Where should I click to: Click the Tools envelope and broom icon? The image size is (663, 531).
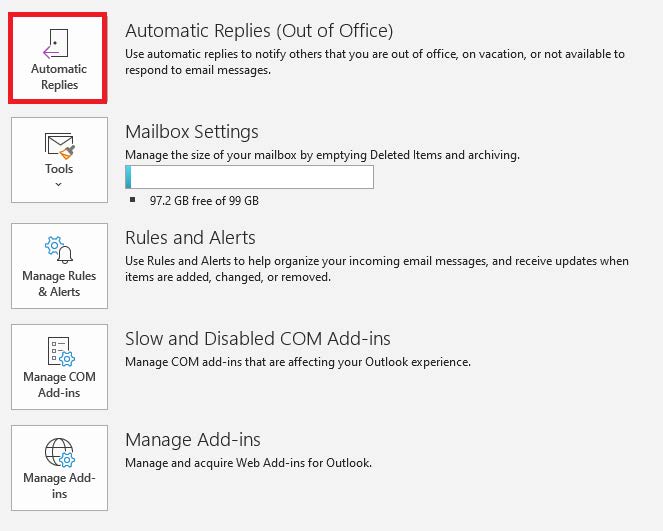click(x=60, y=145)
